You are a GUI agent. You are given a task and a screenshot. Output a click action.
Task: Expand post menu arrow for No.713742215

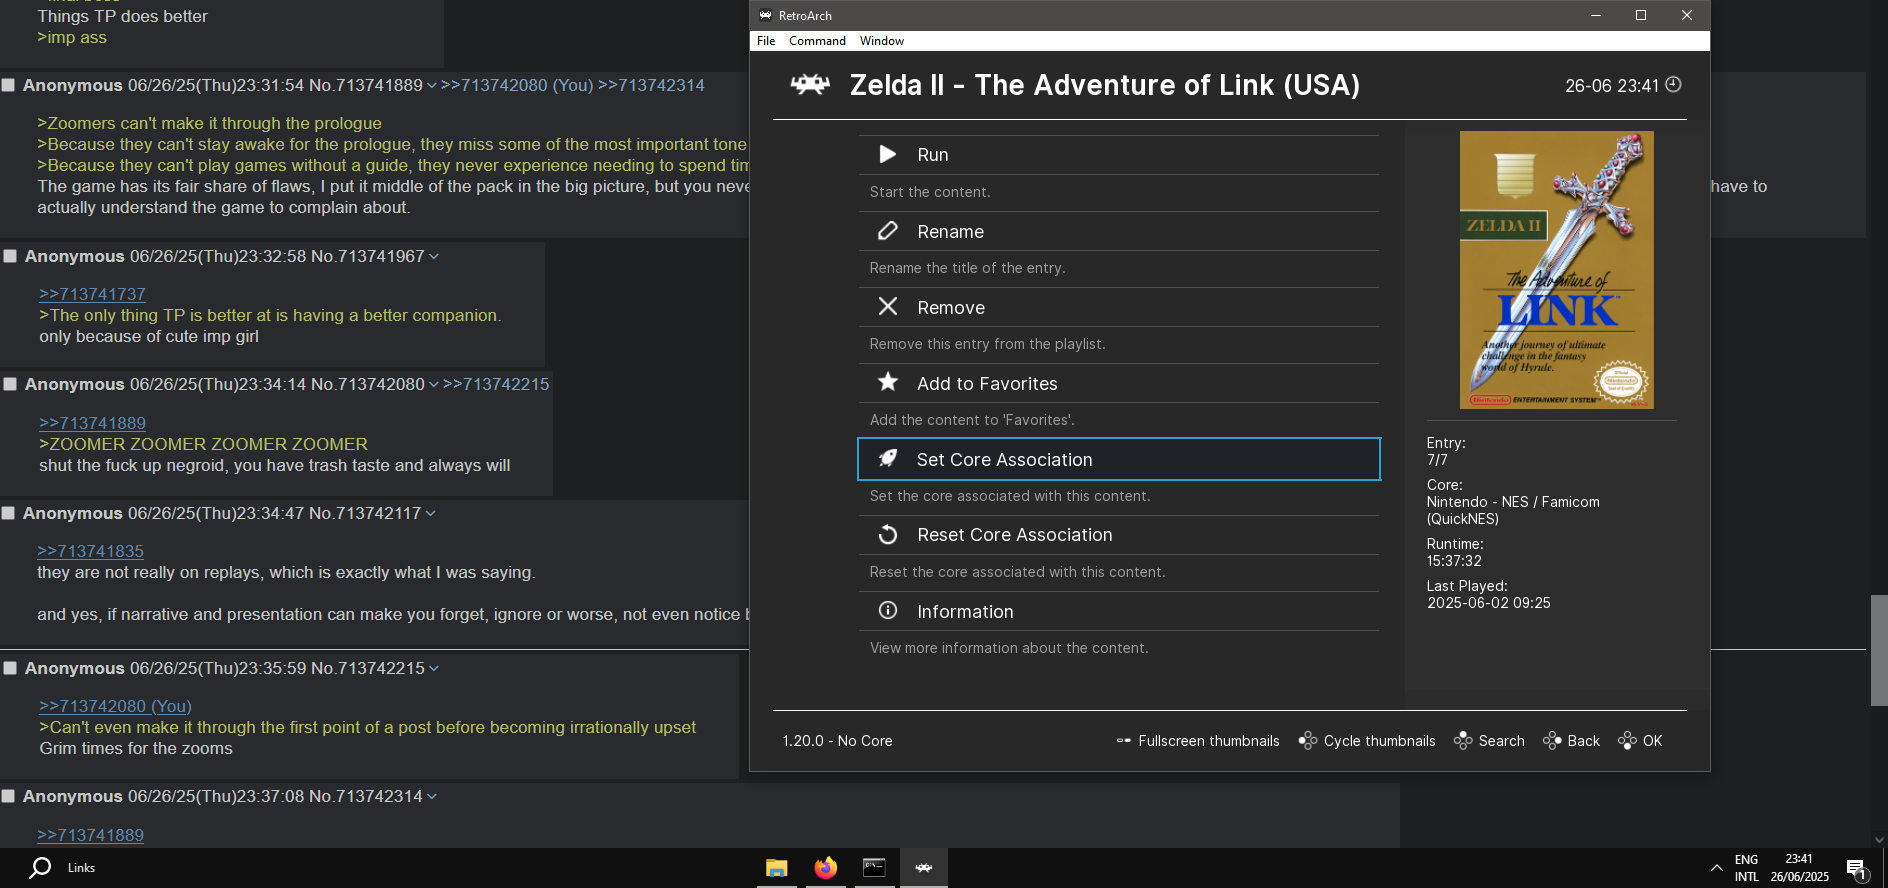click(x=434, y=669)
